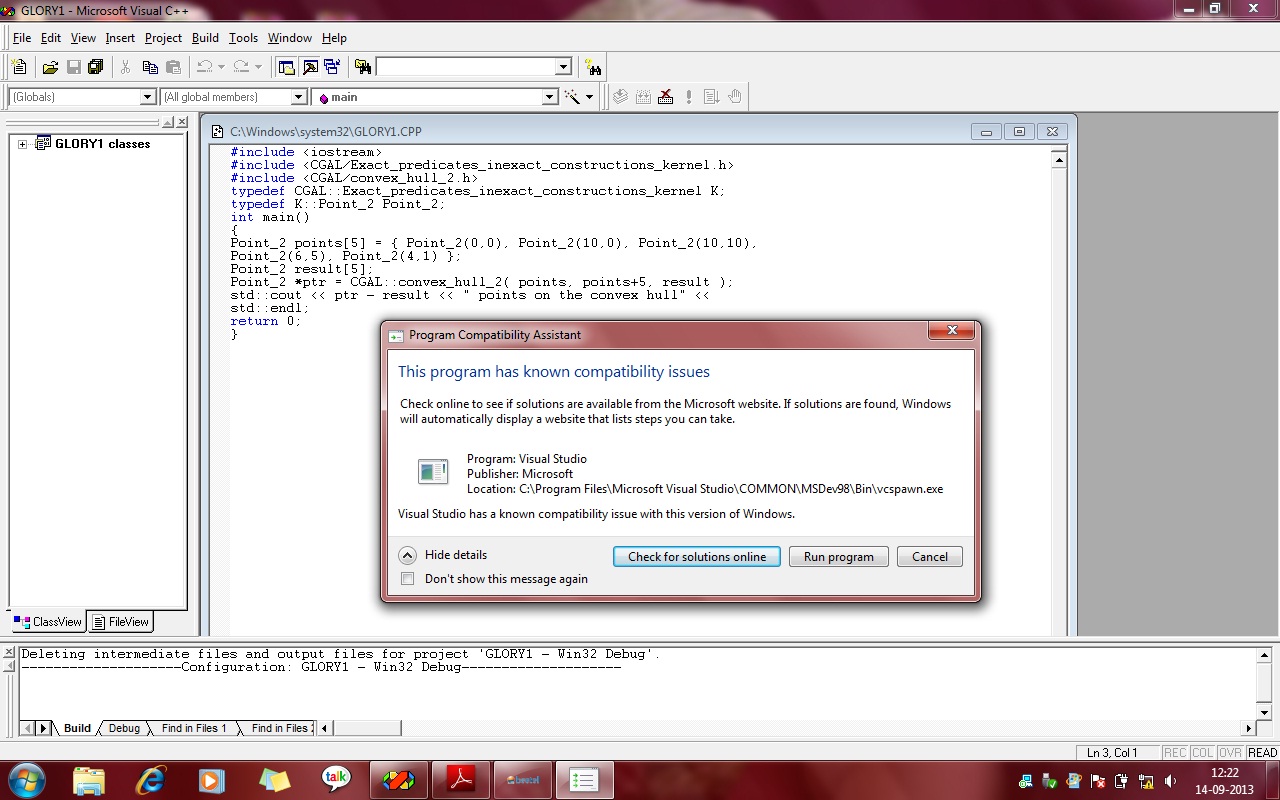Image resolution: width=1280 pixels, height=800 pixels.
Task: Open Windows Media Player from taskbar
Action: tap(212, 779)
